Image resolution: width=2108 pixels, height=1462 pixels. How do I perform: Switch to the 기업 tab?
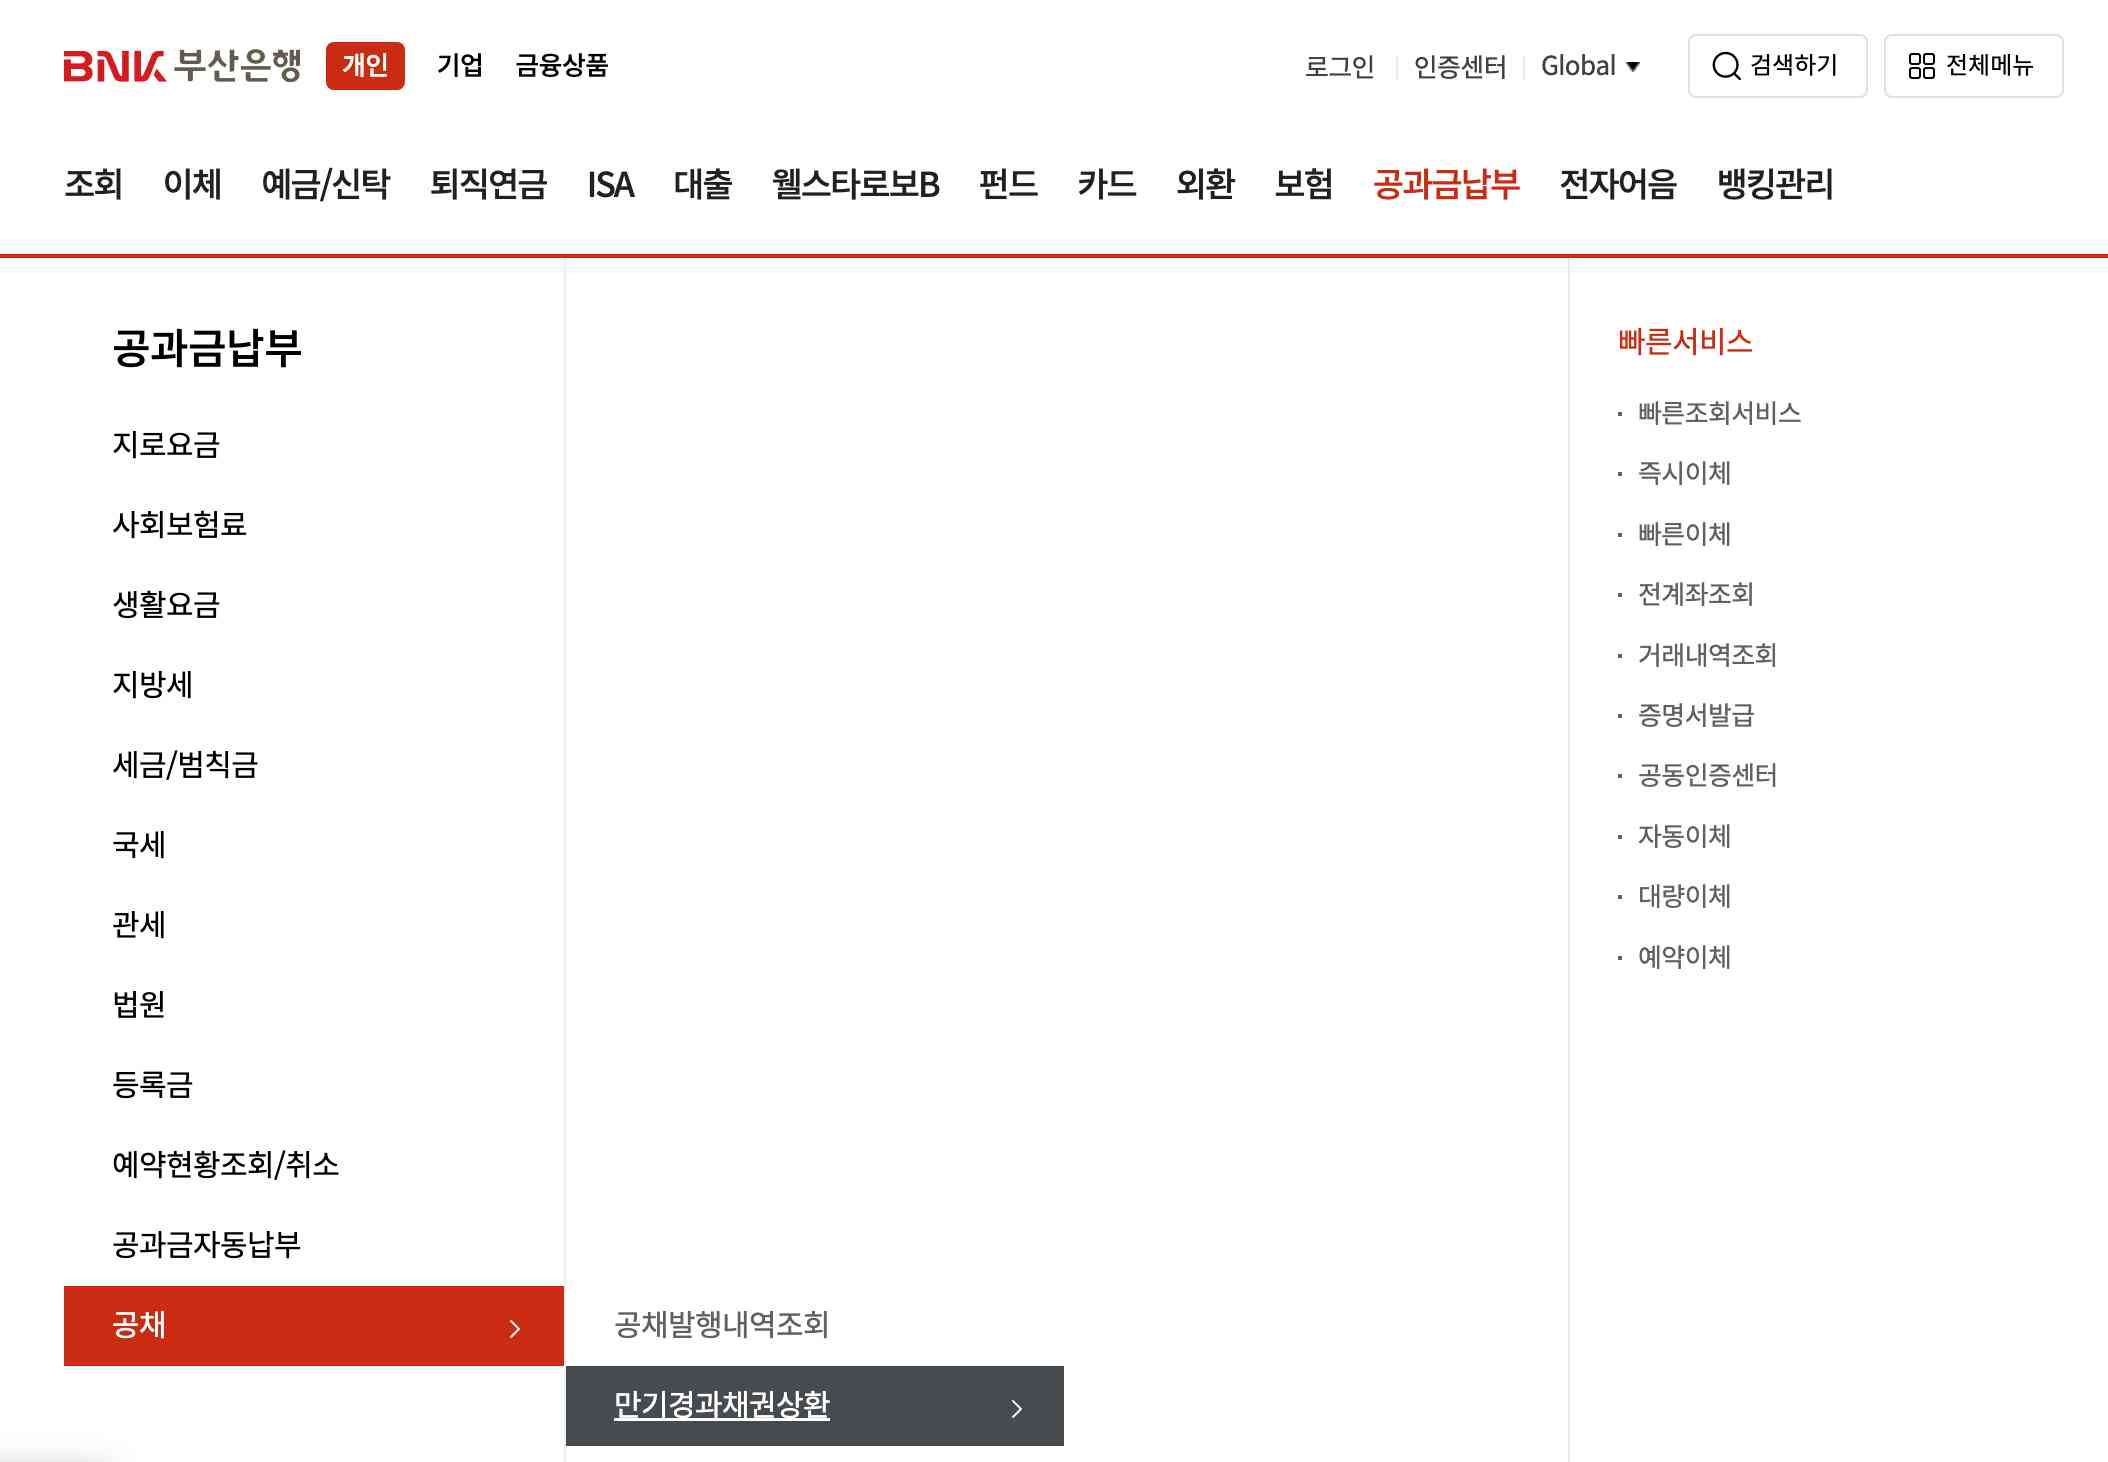(460, 66)
